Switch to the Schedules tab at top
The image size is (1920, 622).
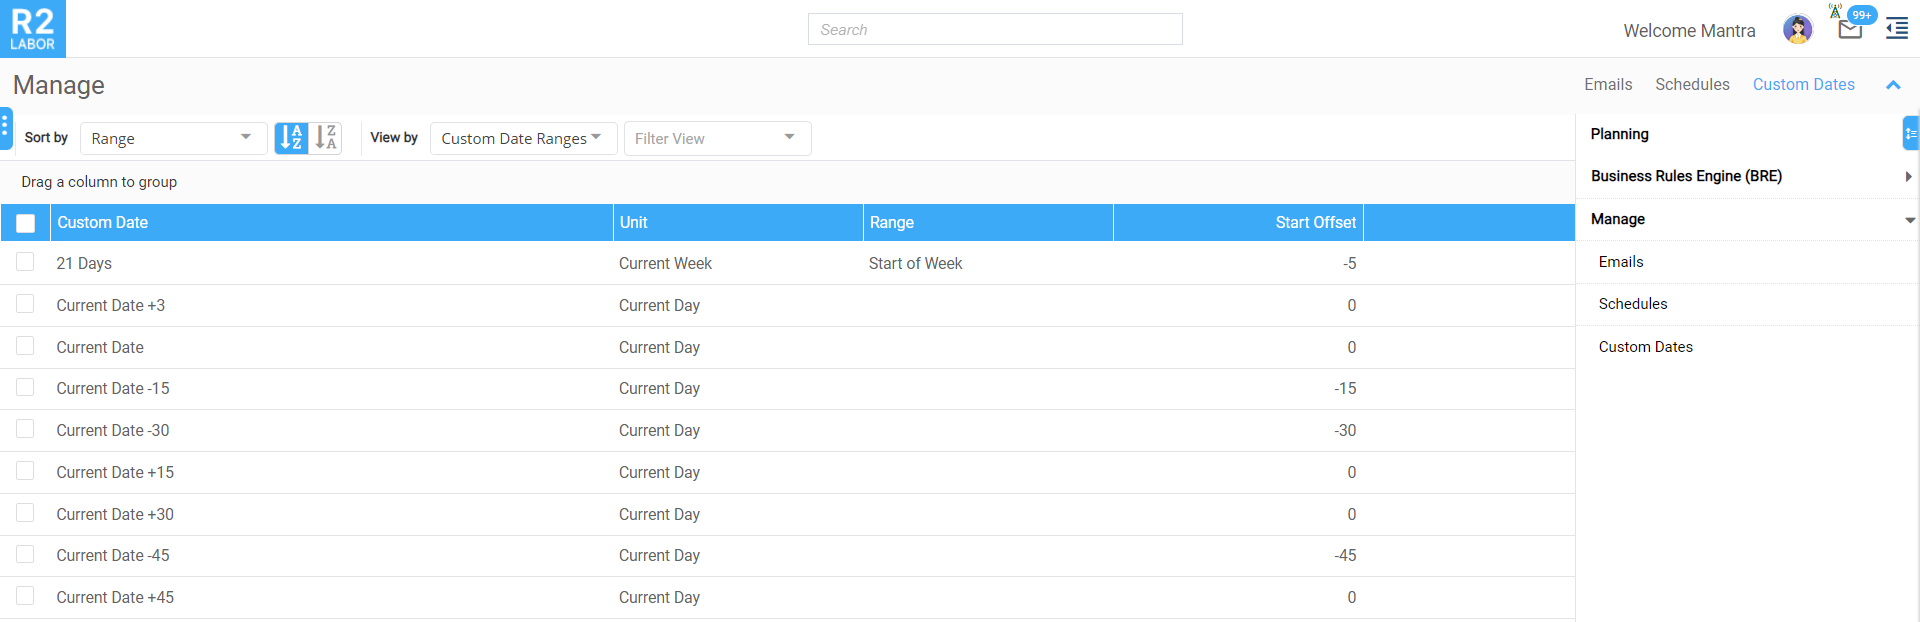click(1692, 85)
